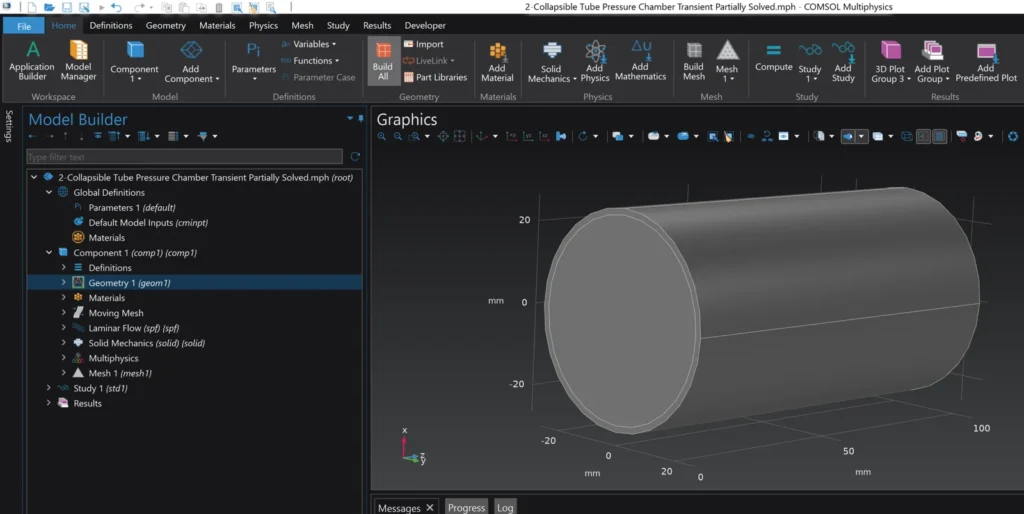Switch to the Log tab
Image resolution: width=1024 pixels, height=514 pixels.
pos(505,507)
